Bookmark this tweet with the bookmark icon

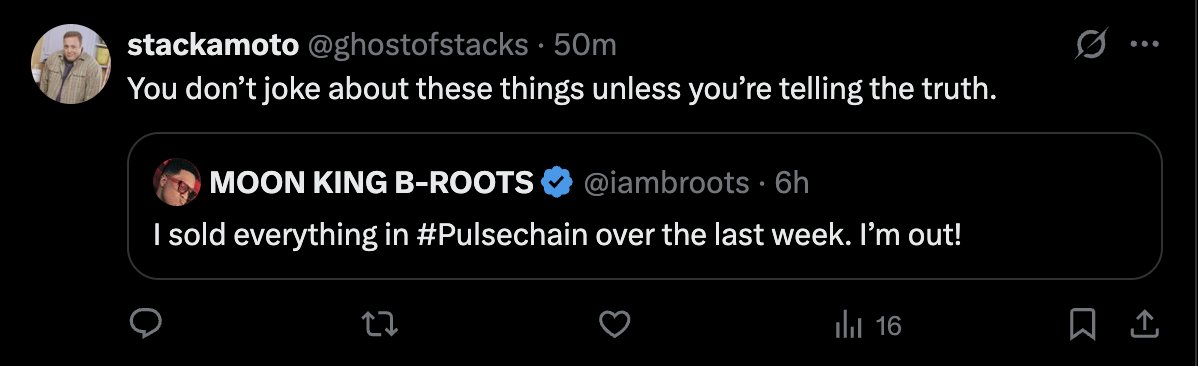click(1082, 326)
